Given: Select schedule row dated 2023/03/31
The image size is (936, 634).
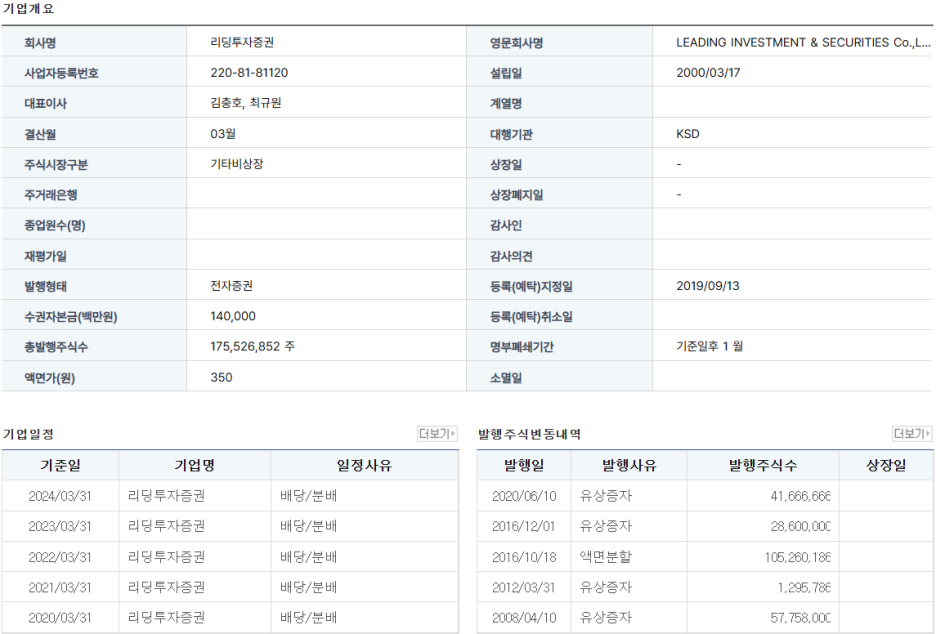Looking at the screenshot, I should [x=230, y=527].
